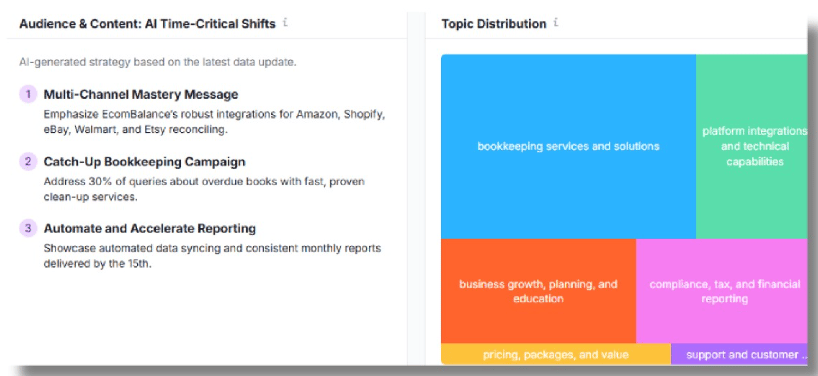Viewport: 818px width, 376px height.
Task: Click description mentioning Amazon, Shopify integrations
Action: 214,122
